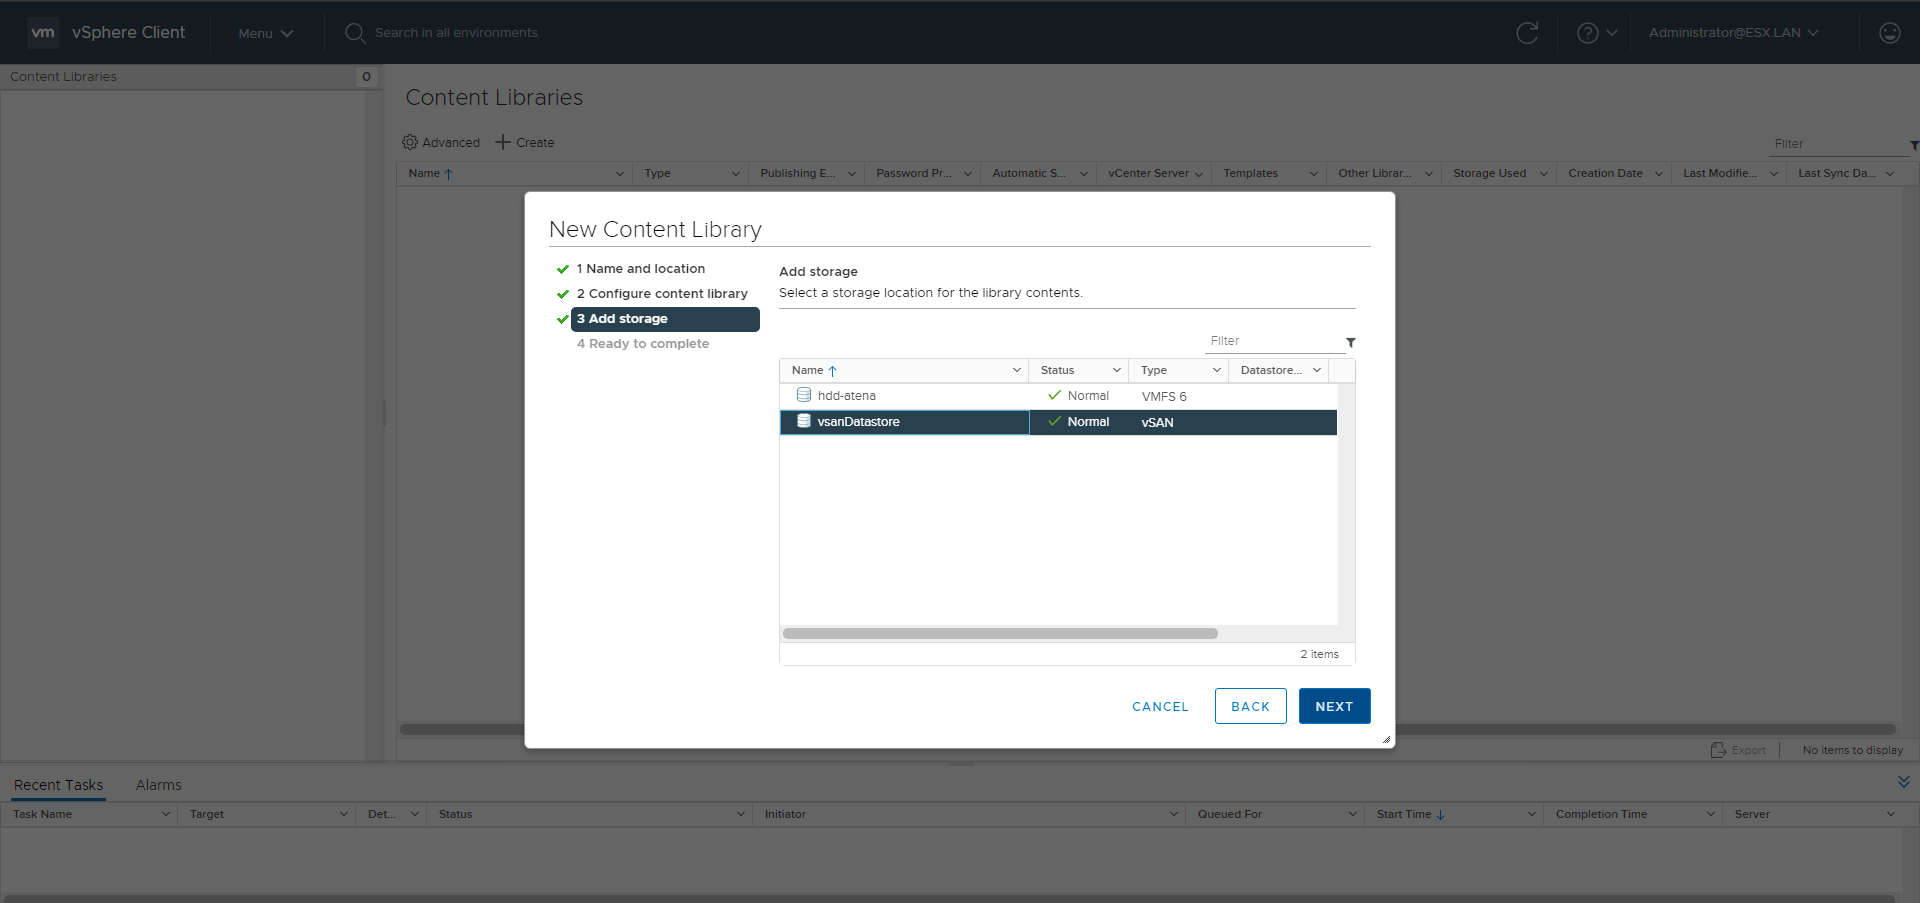The width and height of the screenshot is (1920, 903).
Task: Click the BACK button
Action: point(1250,706)
